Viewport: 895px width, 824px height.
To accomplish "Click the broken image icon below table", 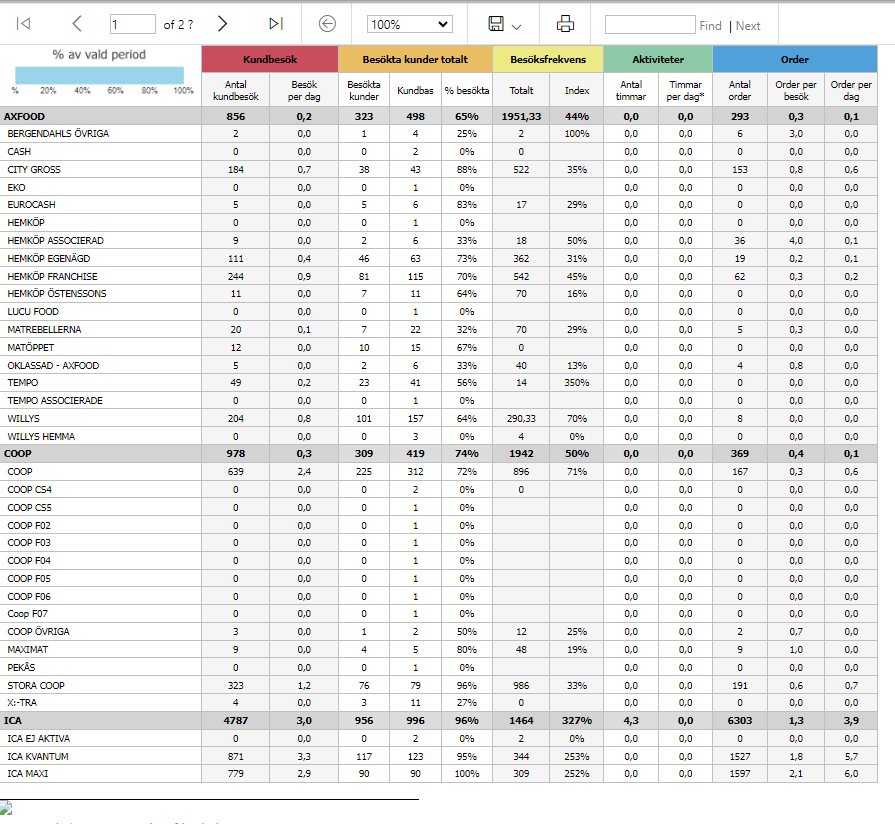I will pyautogui.click(x=6, y=808).
